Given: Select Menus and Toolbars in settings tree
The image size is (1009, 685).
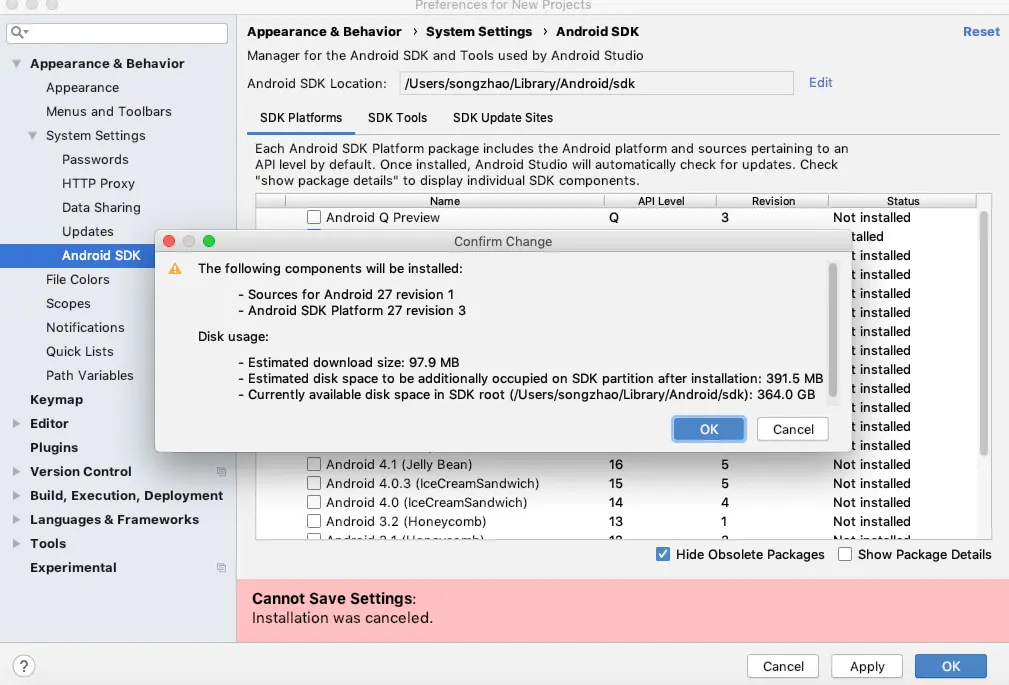Looking at the screenshot, I should click(109, 111).
